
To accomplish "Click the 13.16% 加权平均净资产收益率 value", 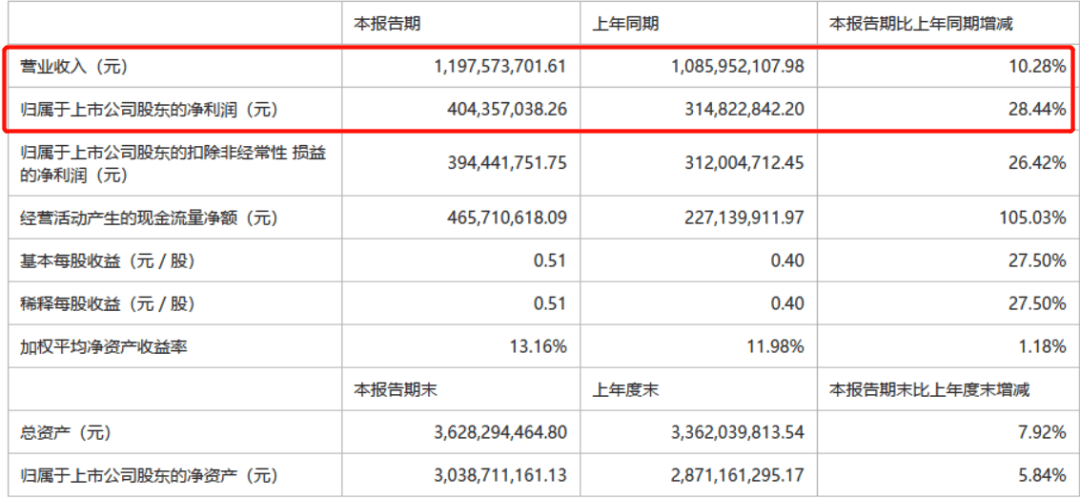I will click(x=540, y=347).
